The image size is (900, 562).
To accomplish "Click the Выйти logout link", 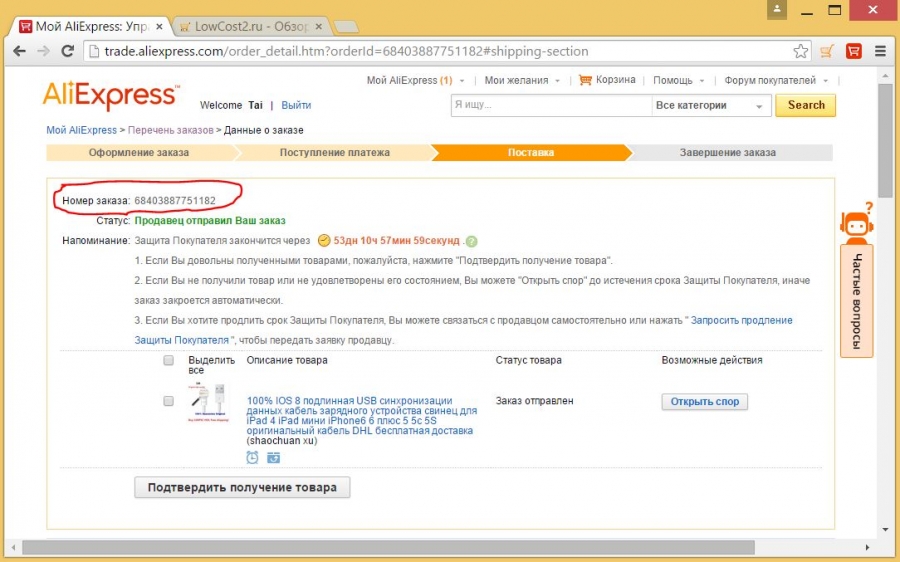I will coord(296,105).
